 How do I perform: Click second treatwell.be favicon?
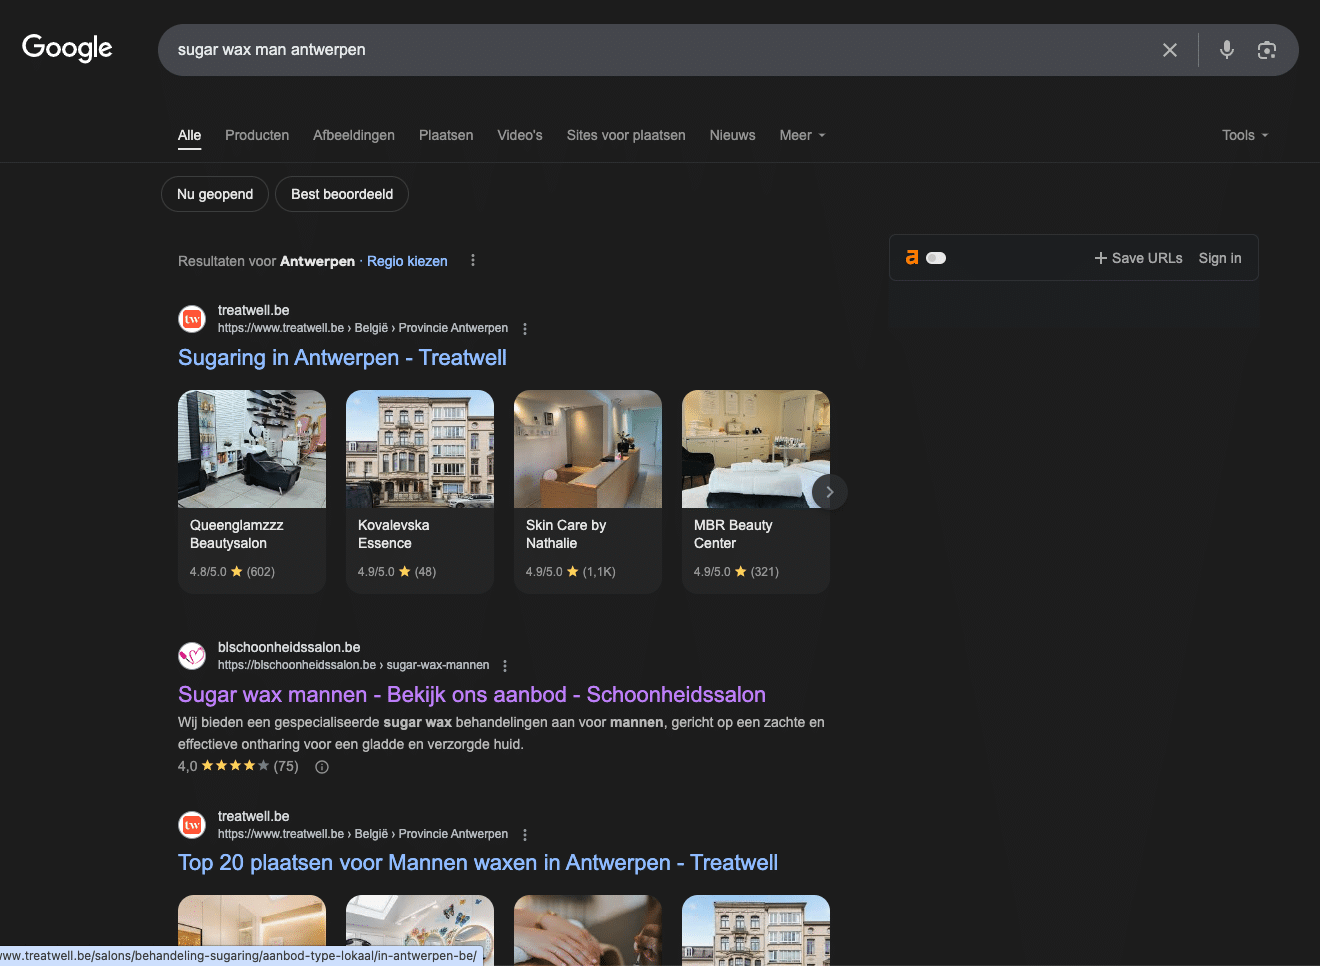point(192,825)
